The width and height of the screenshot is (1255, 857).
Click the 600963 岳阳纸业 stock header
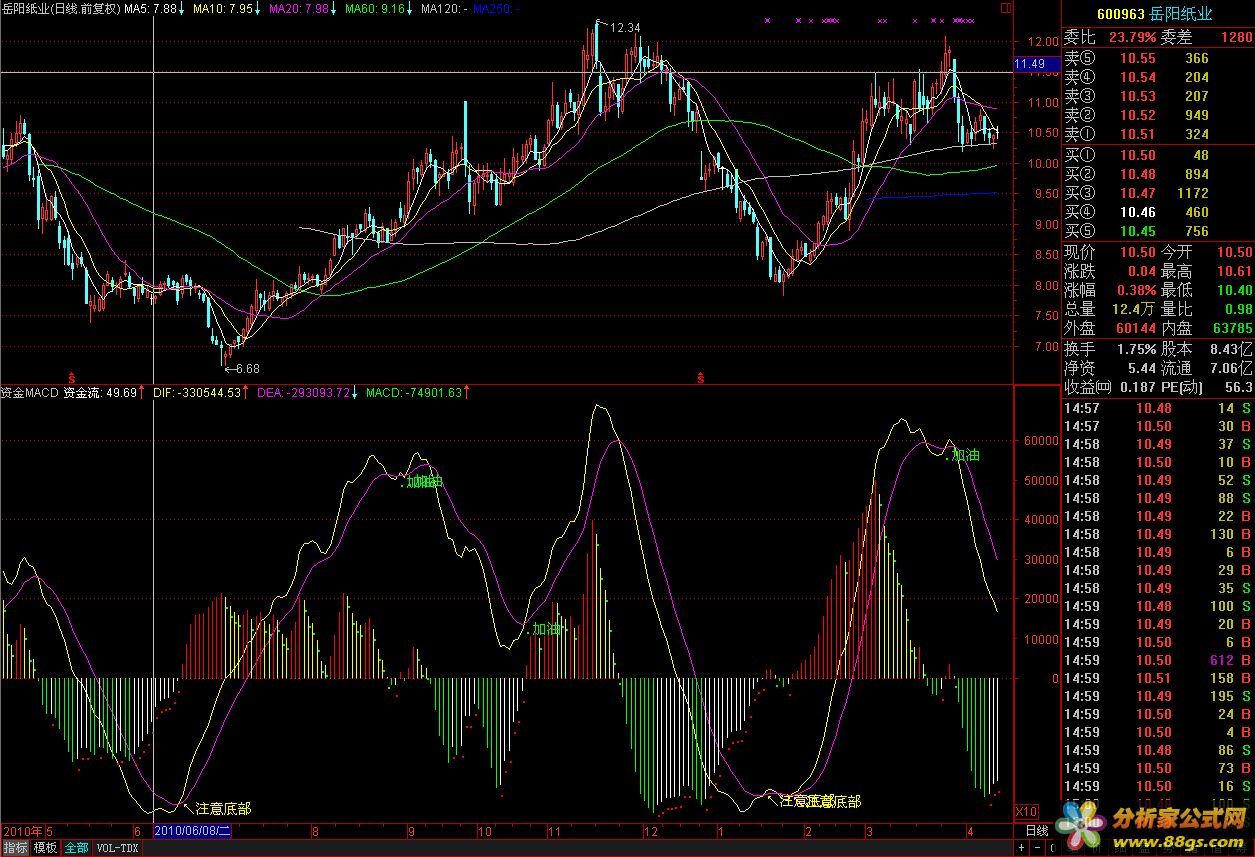coord(1154,15)
